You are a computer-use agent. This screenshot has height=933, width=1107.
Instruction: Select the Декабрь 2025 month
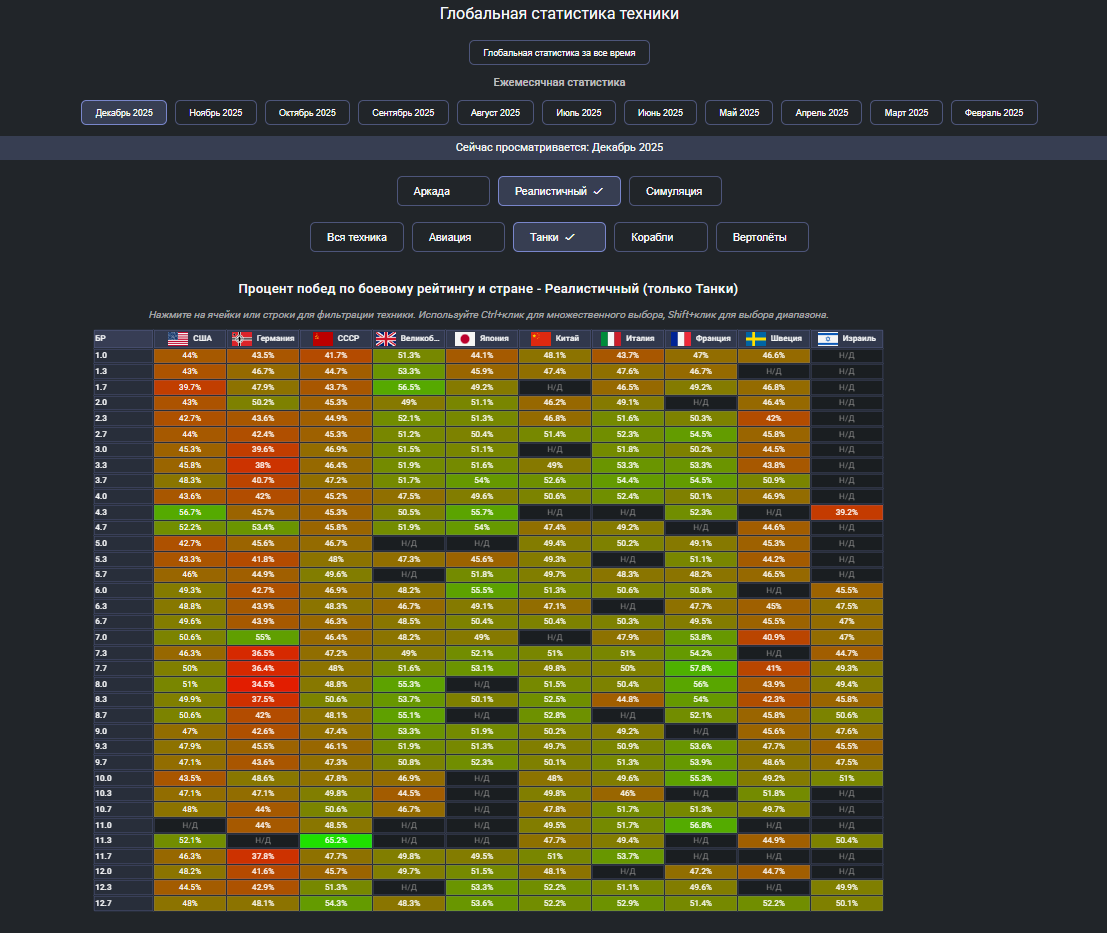point(124,113)
